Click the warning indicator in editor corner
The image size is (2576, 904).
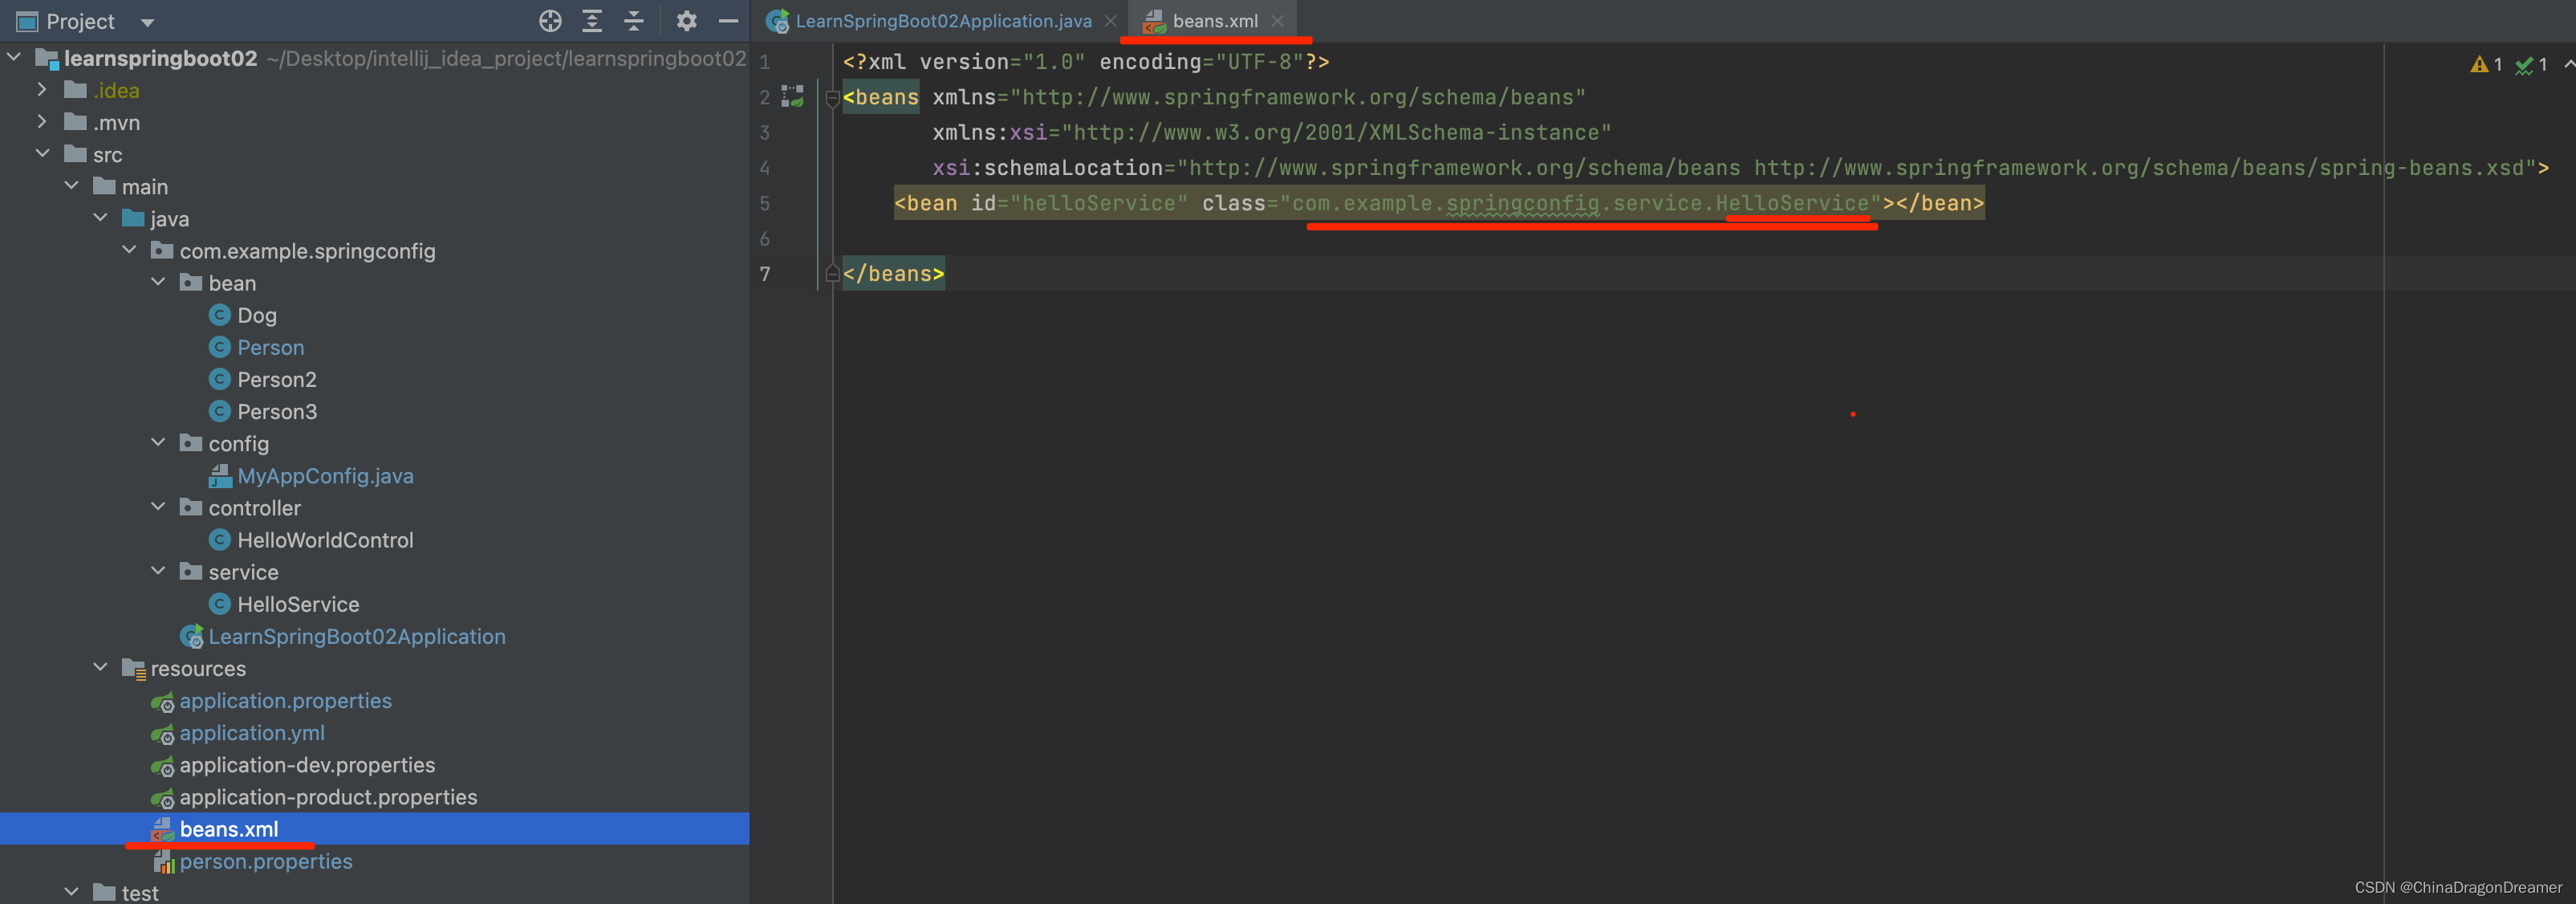click(2486, 64)
